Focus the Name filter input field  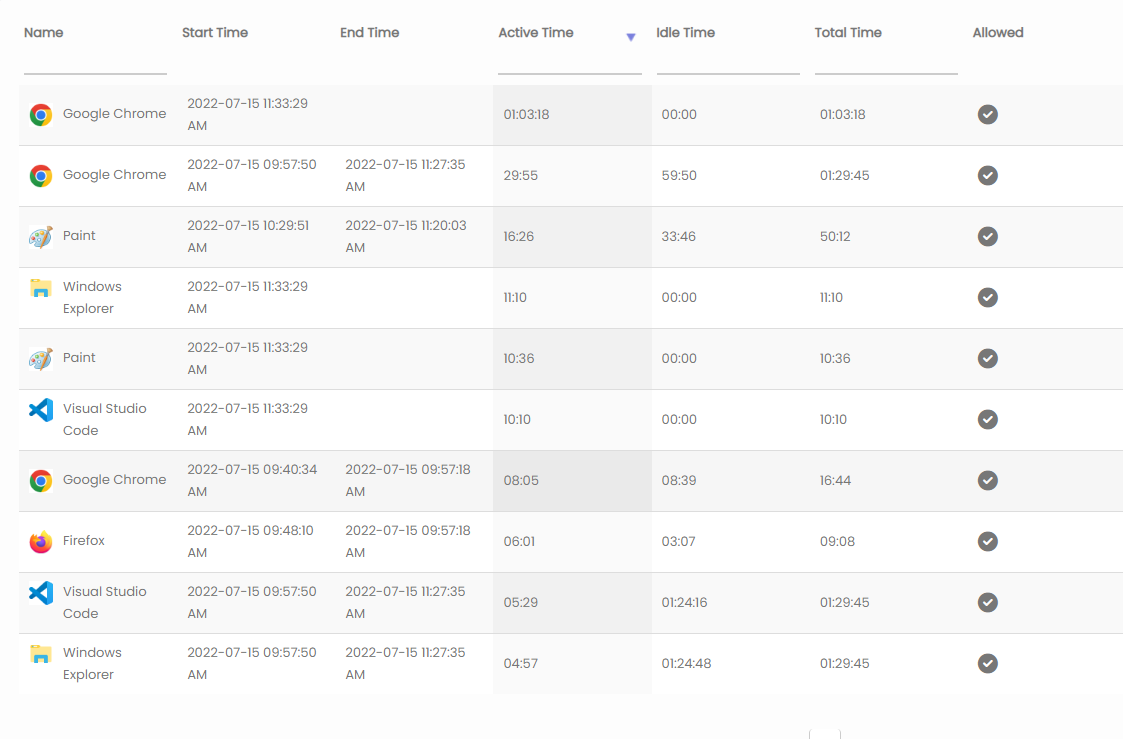tap(95, 63)
